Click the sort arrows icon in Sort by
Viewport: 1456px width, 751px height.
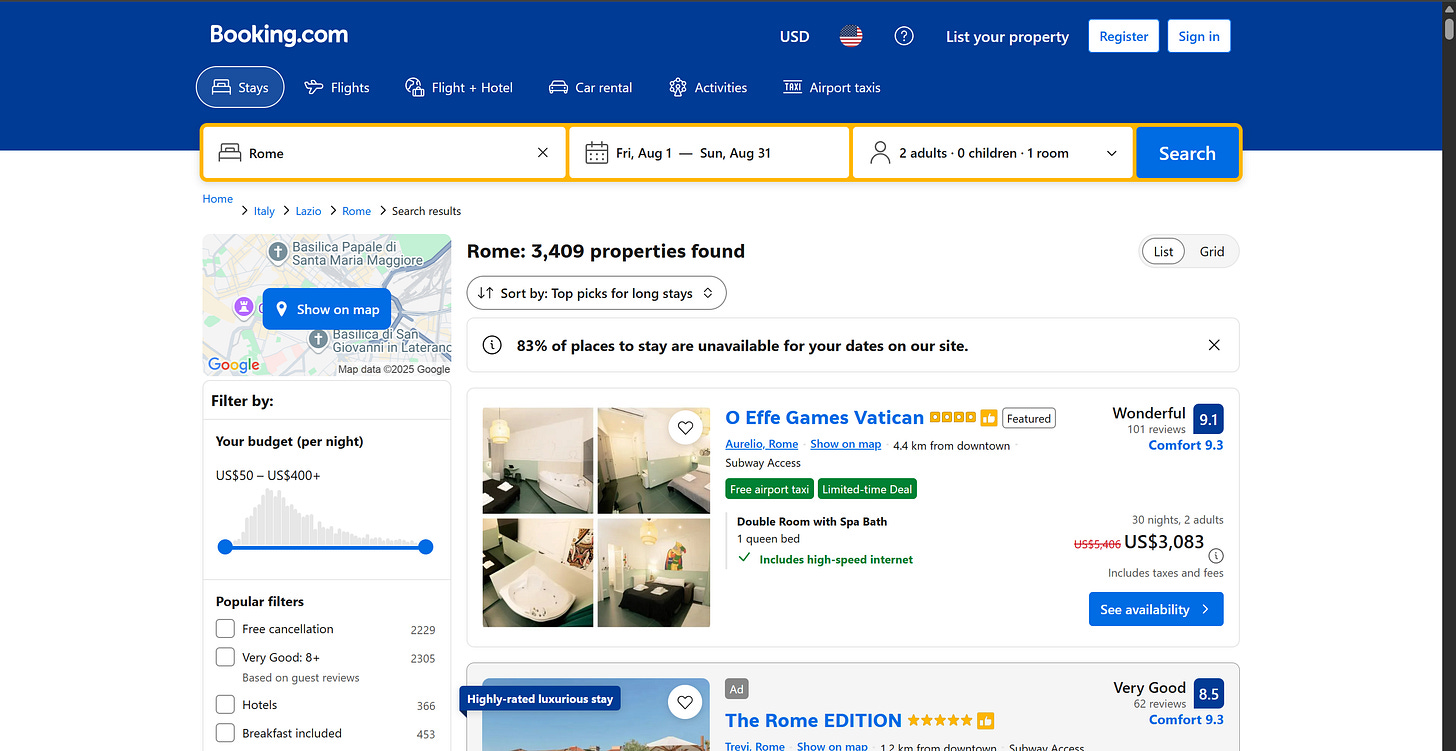click(x=485, y=293)
